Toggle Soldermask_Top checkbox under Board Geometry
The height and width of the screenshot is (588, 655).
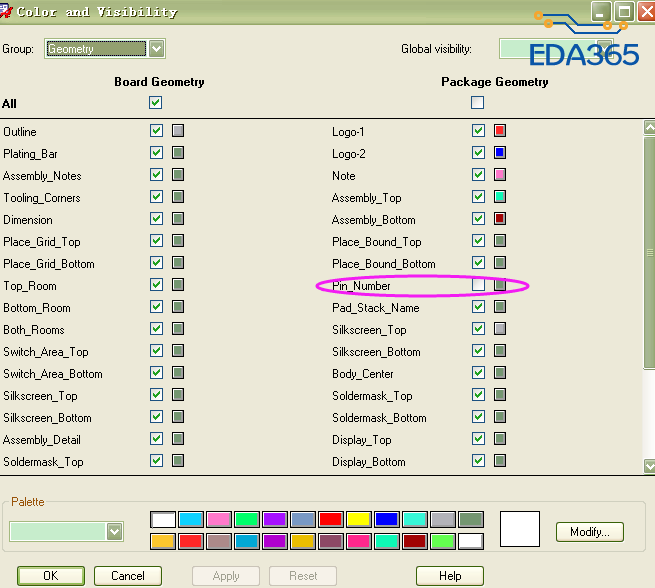point(157,461)
